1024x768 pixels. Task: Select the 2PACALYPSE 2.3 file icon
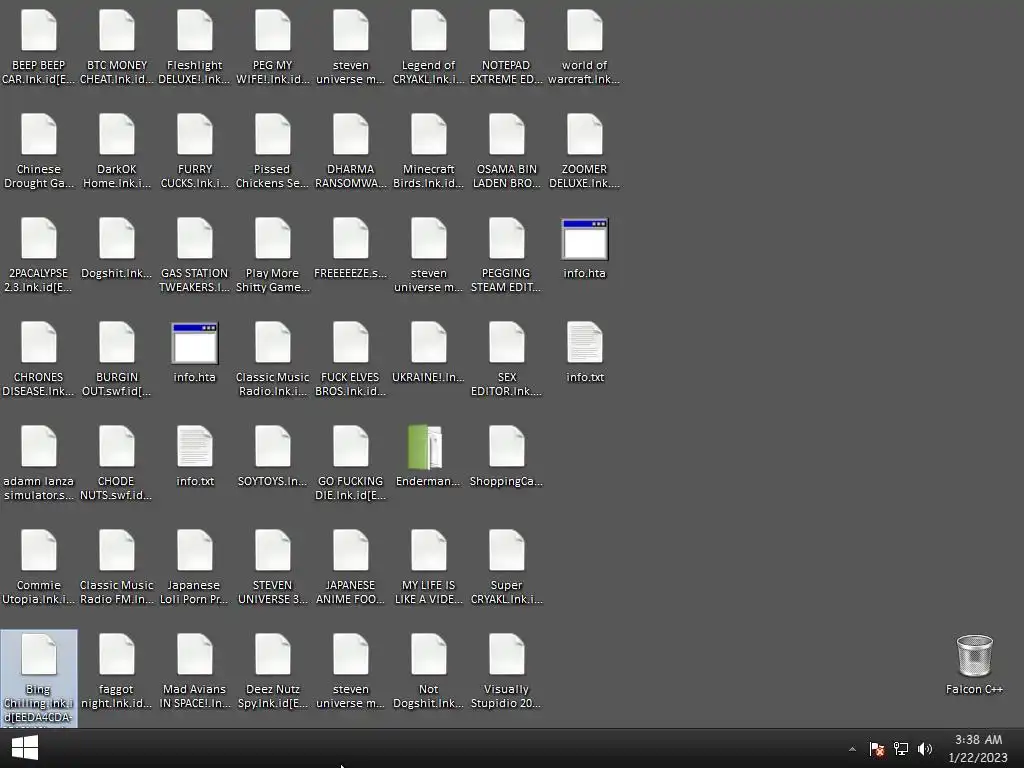coord(39,238)
